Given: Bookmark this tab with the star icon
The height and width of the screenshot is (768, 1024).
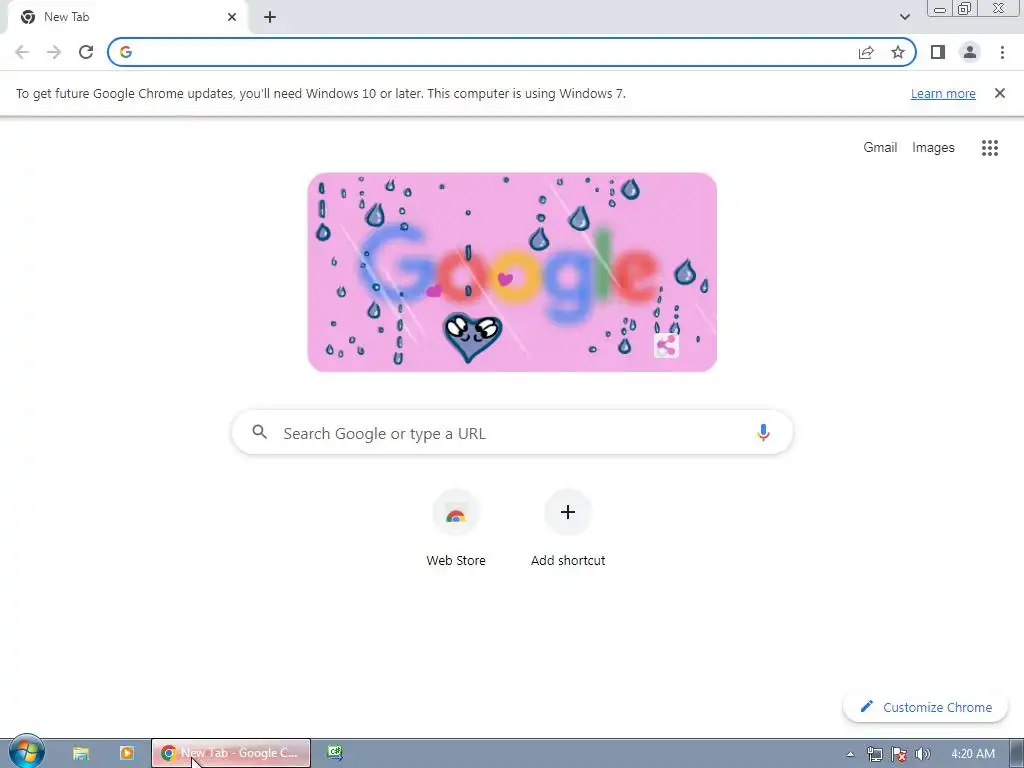Looking at the screenshot, I should (898, 52).
